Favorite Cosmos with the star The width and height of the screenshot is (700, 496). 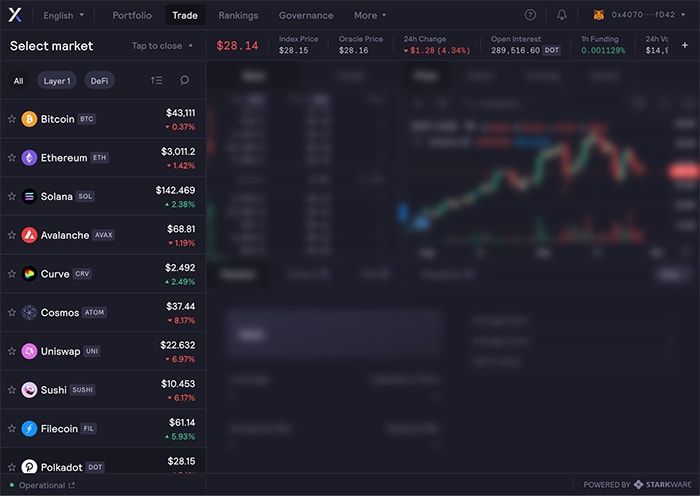[12, 313]
